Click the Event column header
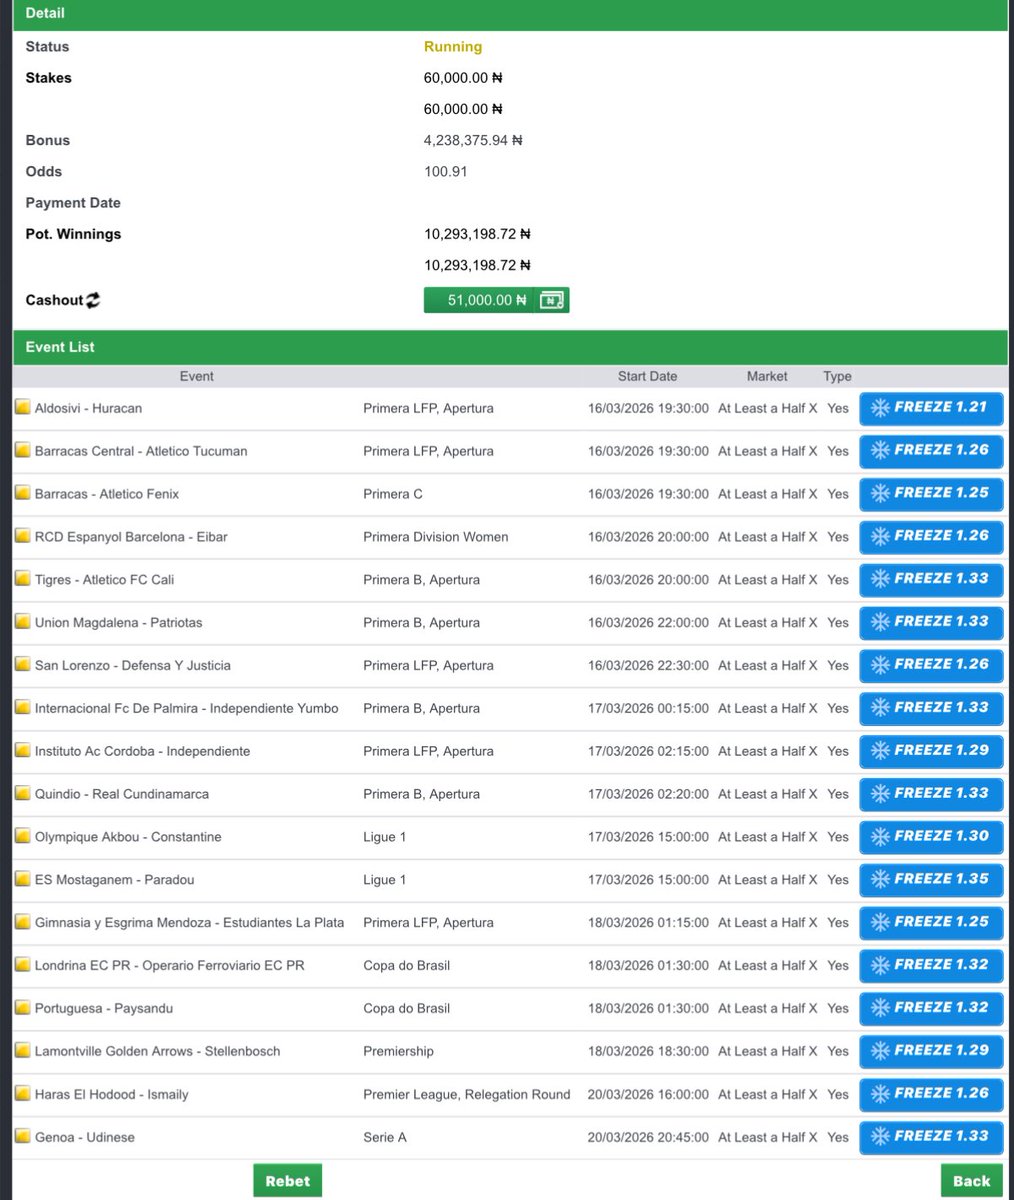 [197, 376]
